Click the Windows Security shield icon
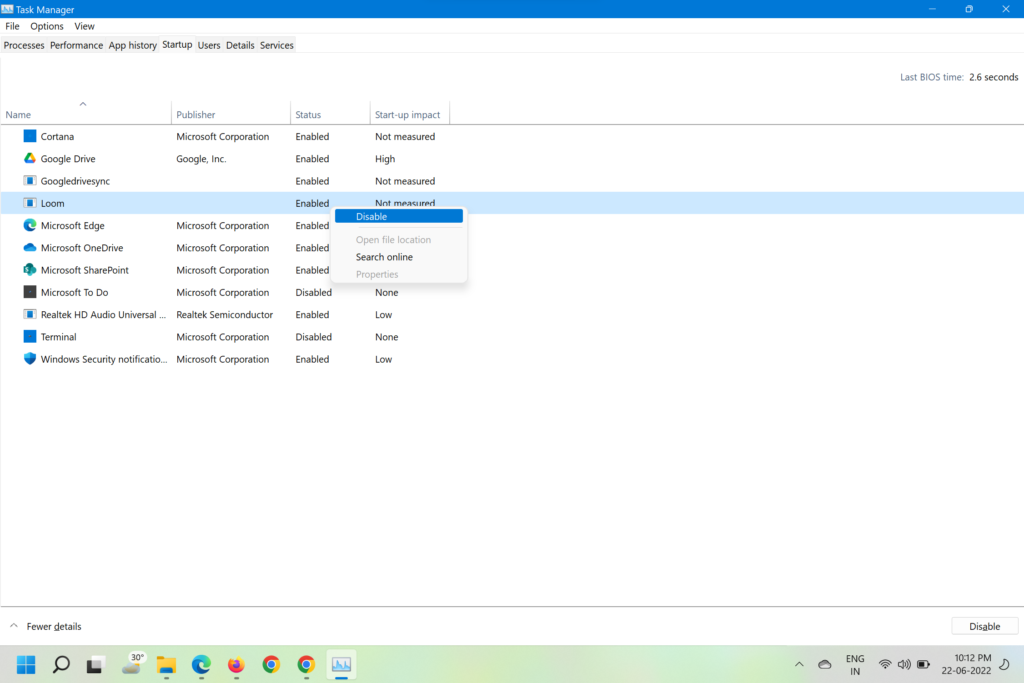Screen dimensions: 1024x683 click(x=30, y=359)
